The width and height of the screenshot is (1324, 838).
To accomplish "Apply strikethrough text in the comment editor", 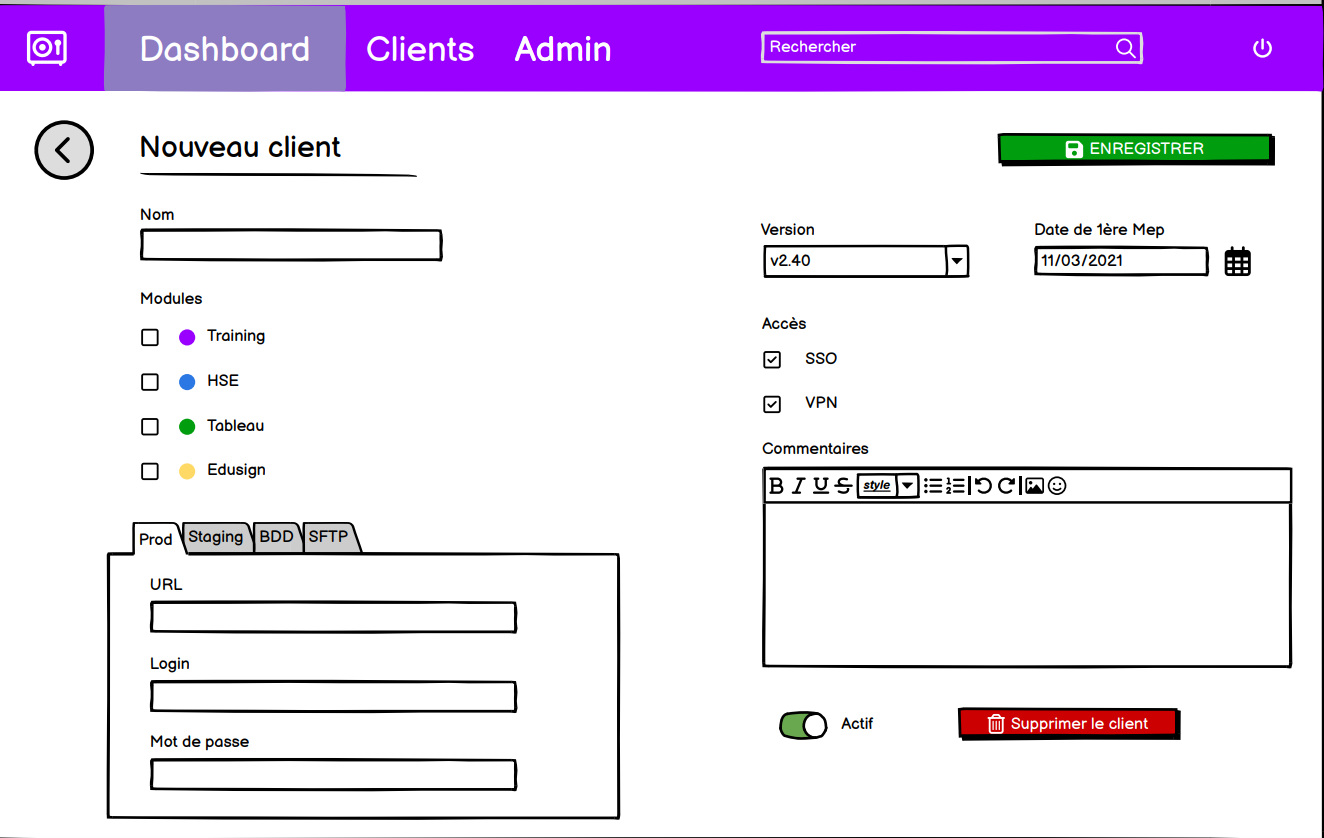I will click(x=843, y=486).
